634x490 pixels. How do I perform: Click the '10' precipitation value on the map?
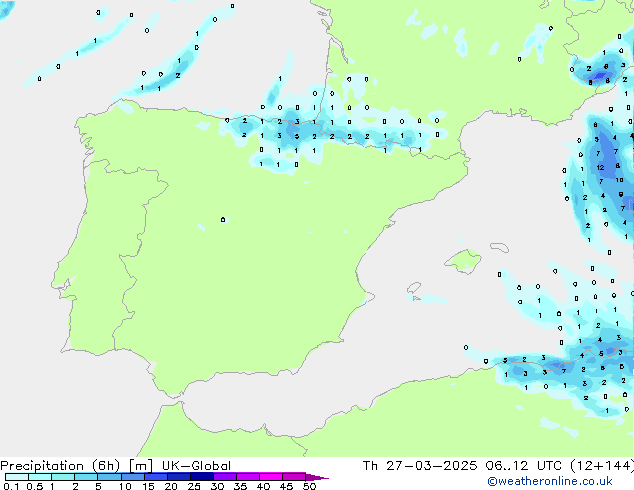pos(619,180)
